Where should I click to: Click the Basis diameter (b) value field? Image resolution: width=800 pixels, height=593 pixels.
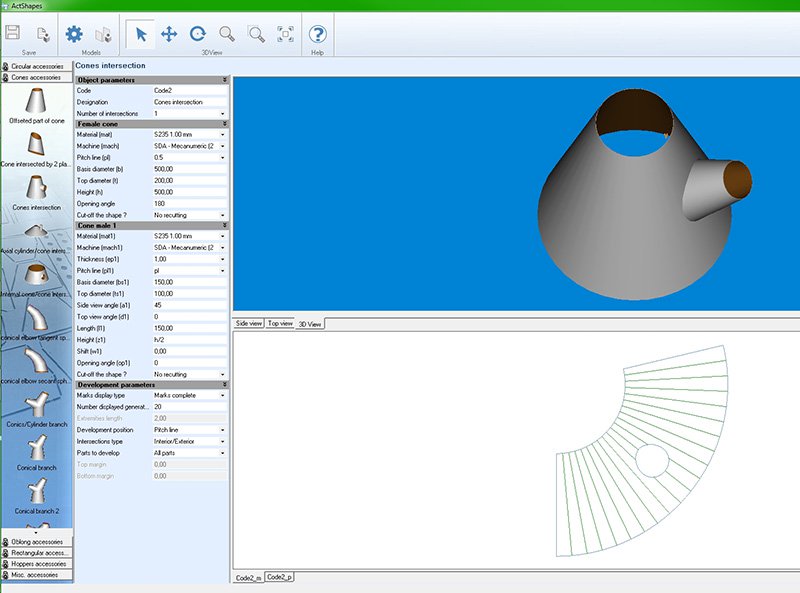coord(186,170)
